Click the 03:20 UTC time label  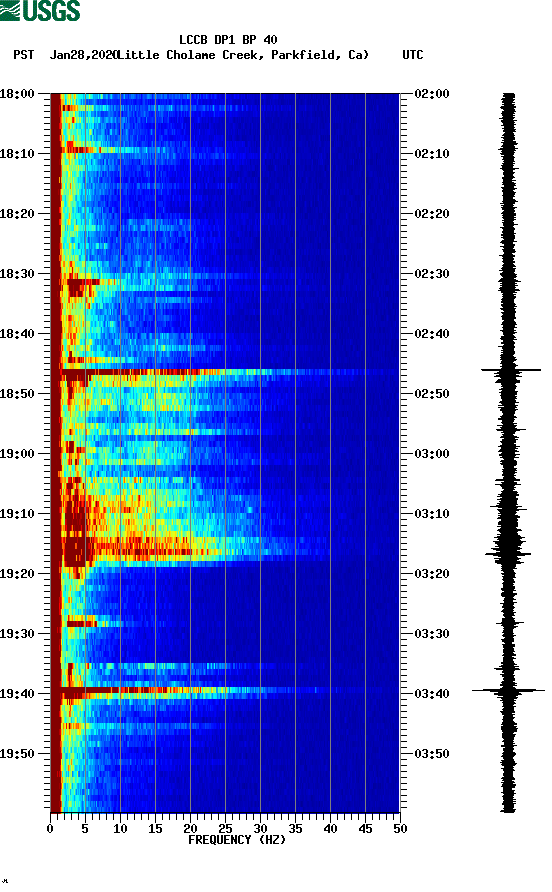[x=432, y=573]
